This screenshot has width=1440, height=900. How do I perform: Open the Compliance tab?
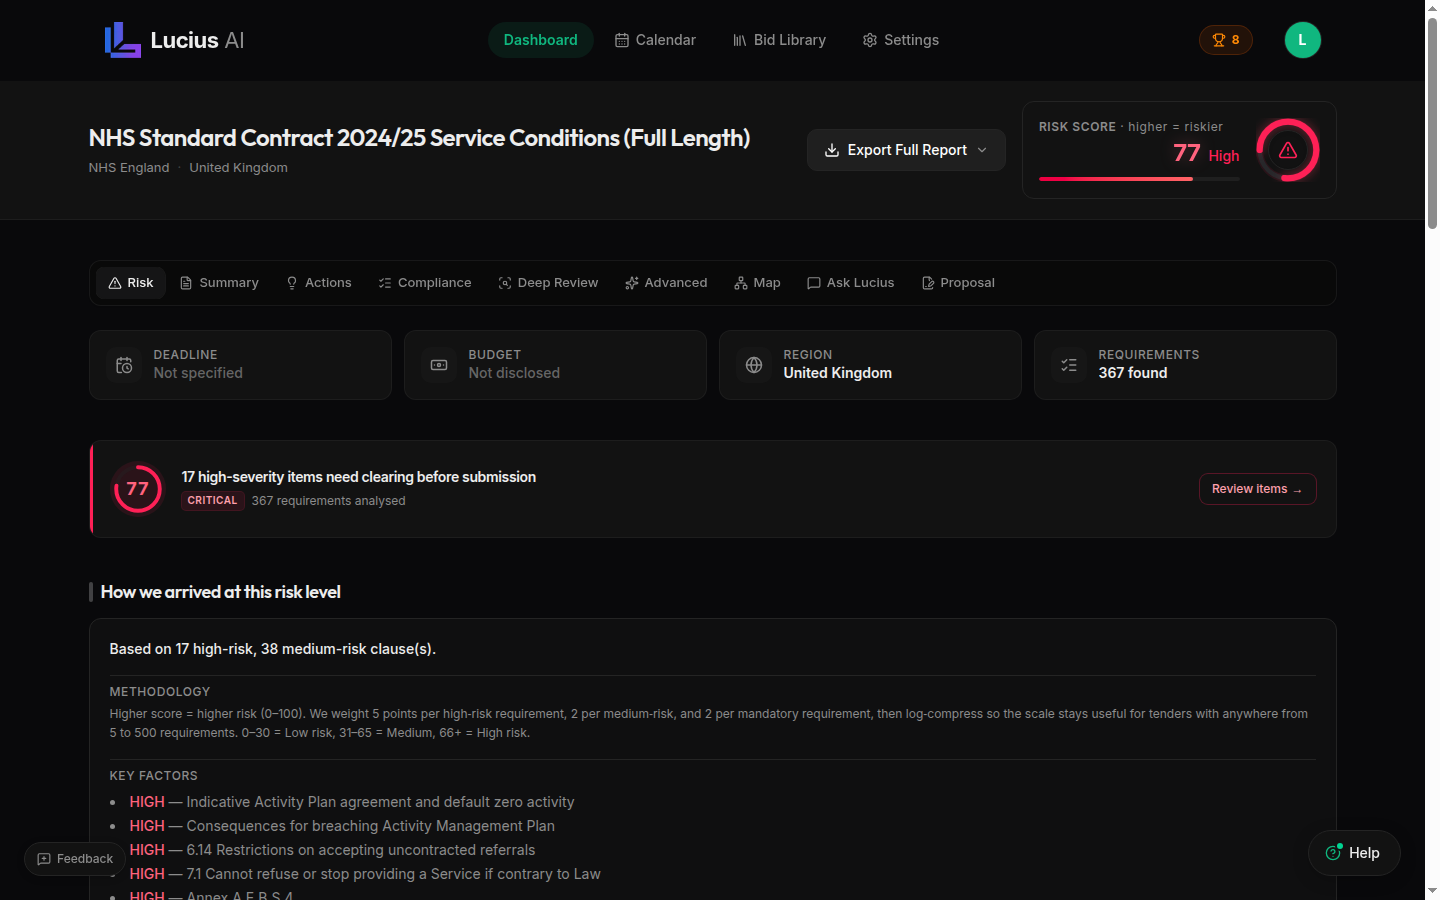tap(425, 283)
